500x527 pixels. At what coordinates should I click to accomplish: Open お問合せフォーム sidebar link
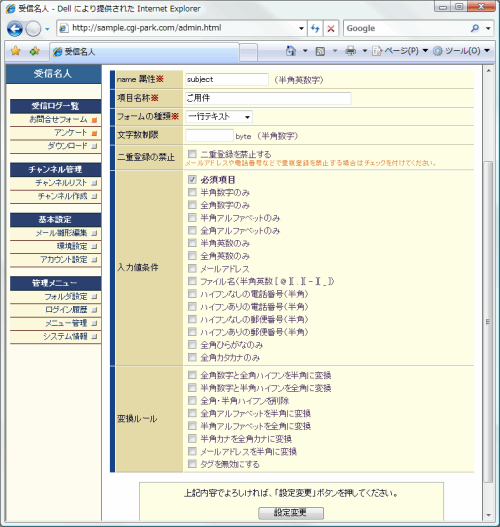point(58,119)
